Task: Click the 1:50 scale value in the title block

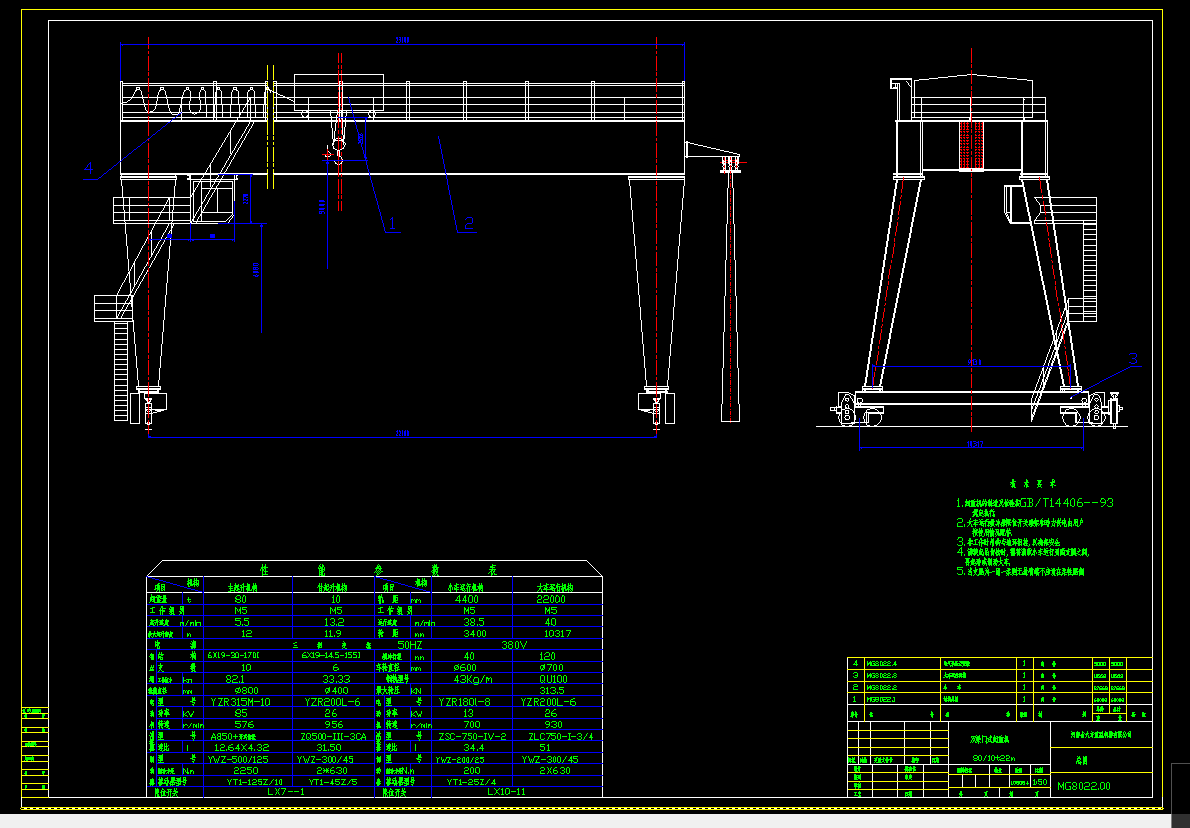Action: pos(1038,782)
